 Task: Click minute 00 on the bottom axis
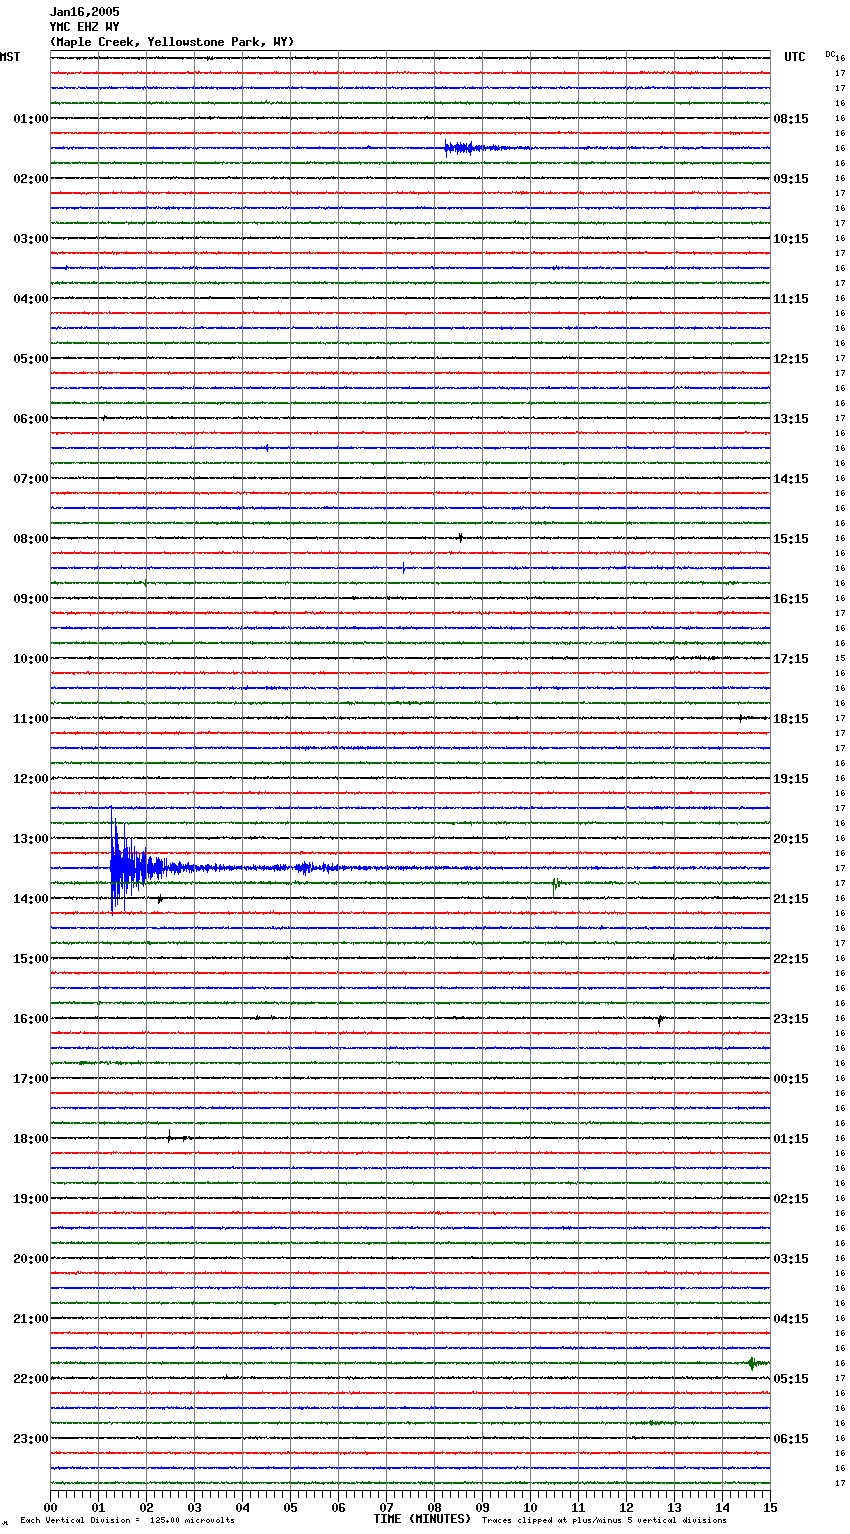[51, 1507]
